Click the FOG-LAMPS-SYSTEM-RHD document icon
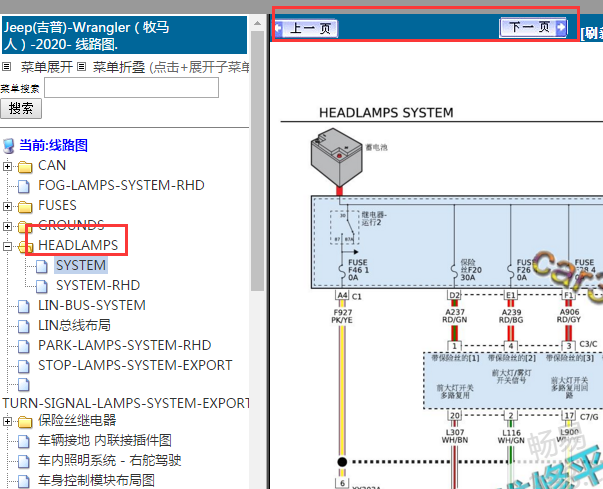This screenshot has height=489, width=603. tap(24, 186)
